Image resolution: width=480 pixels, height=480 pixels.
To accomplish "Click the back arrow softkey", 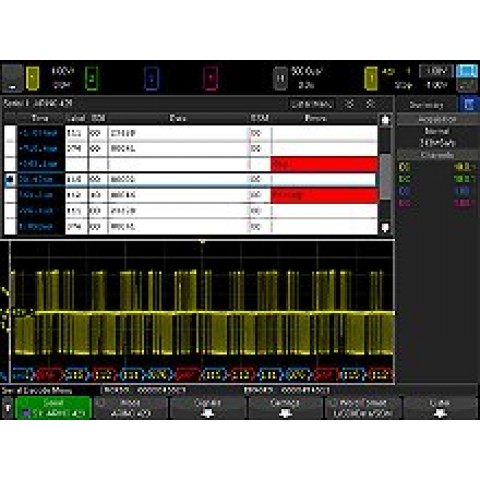I will point(7,408).
